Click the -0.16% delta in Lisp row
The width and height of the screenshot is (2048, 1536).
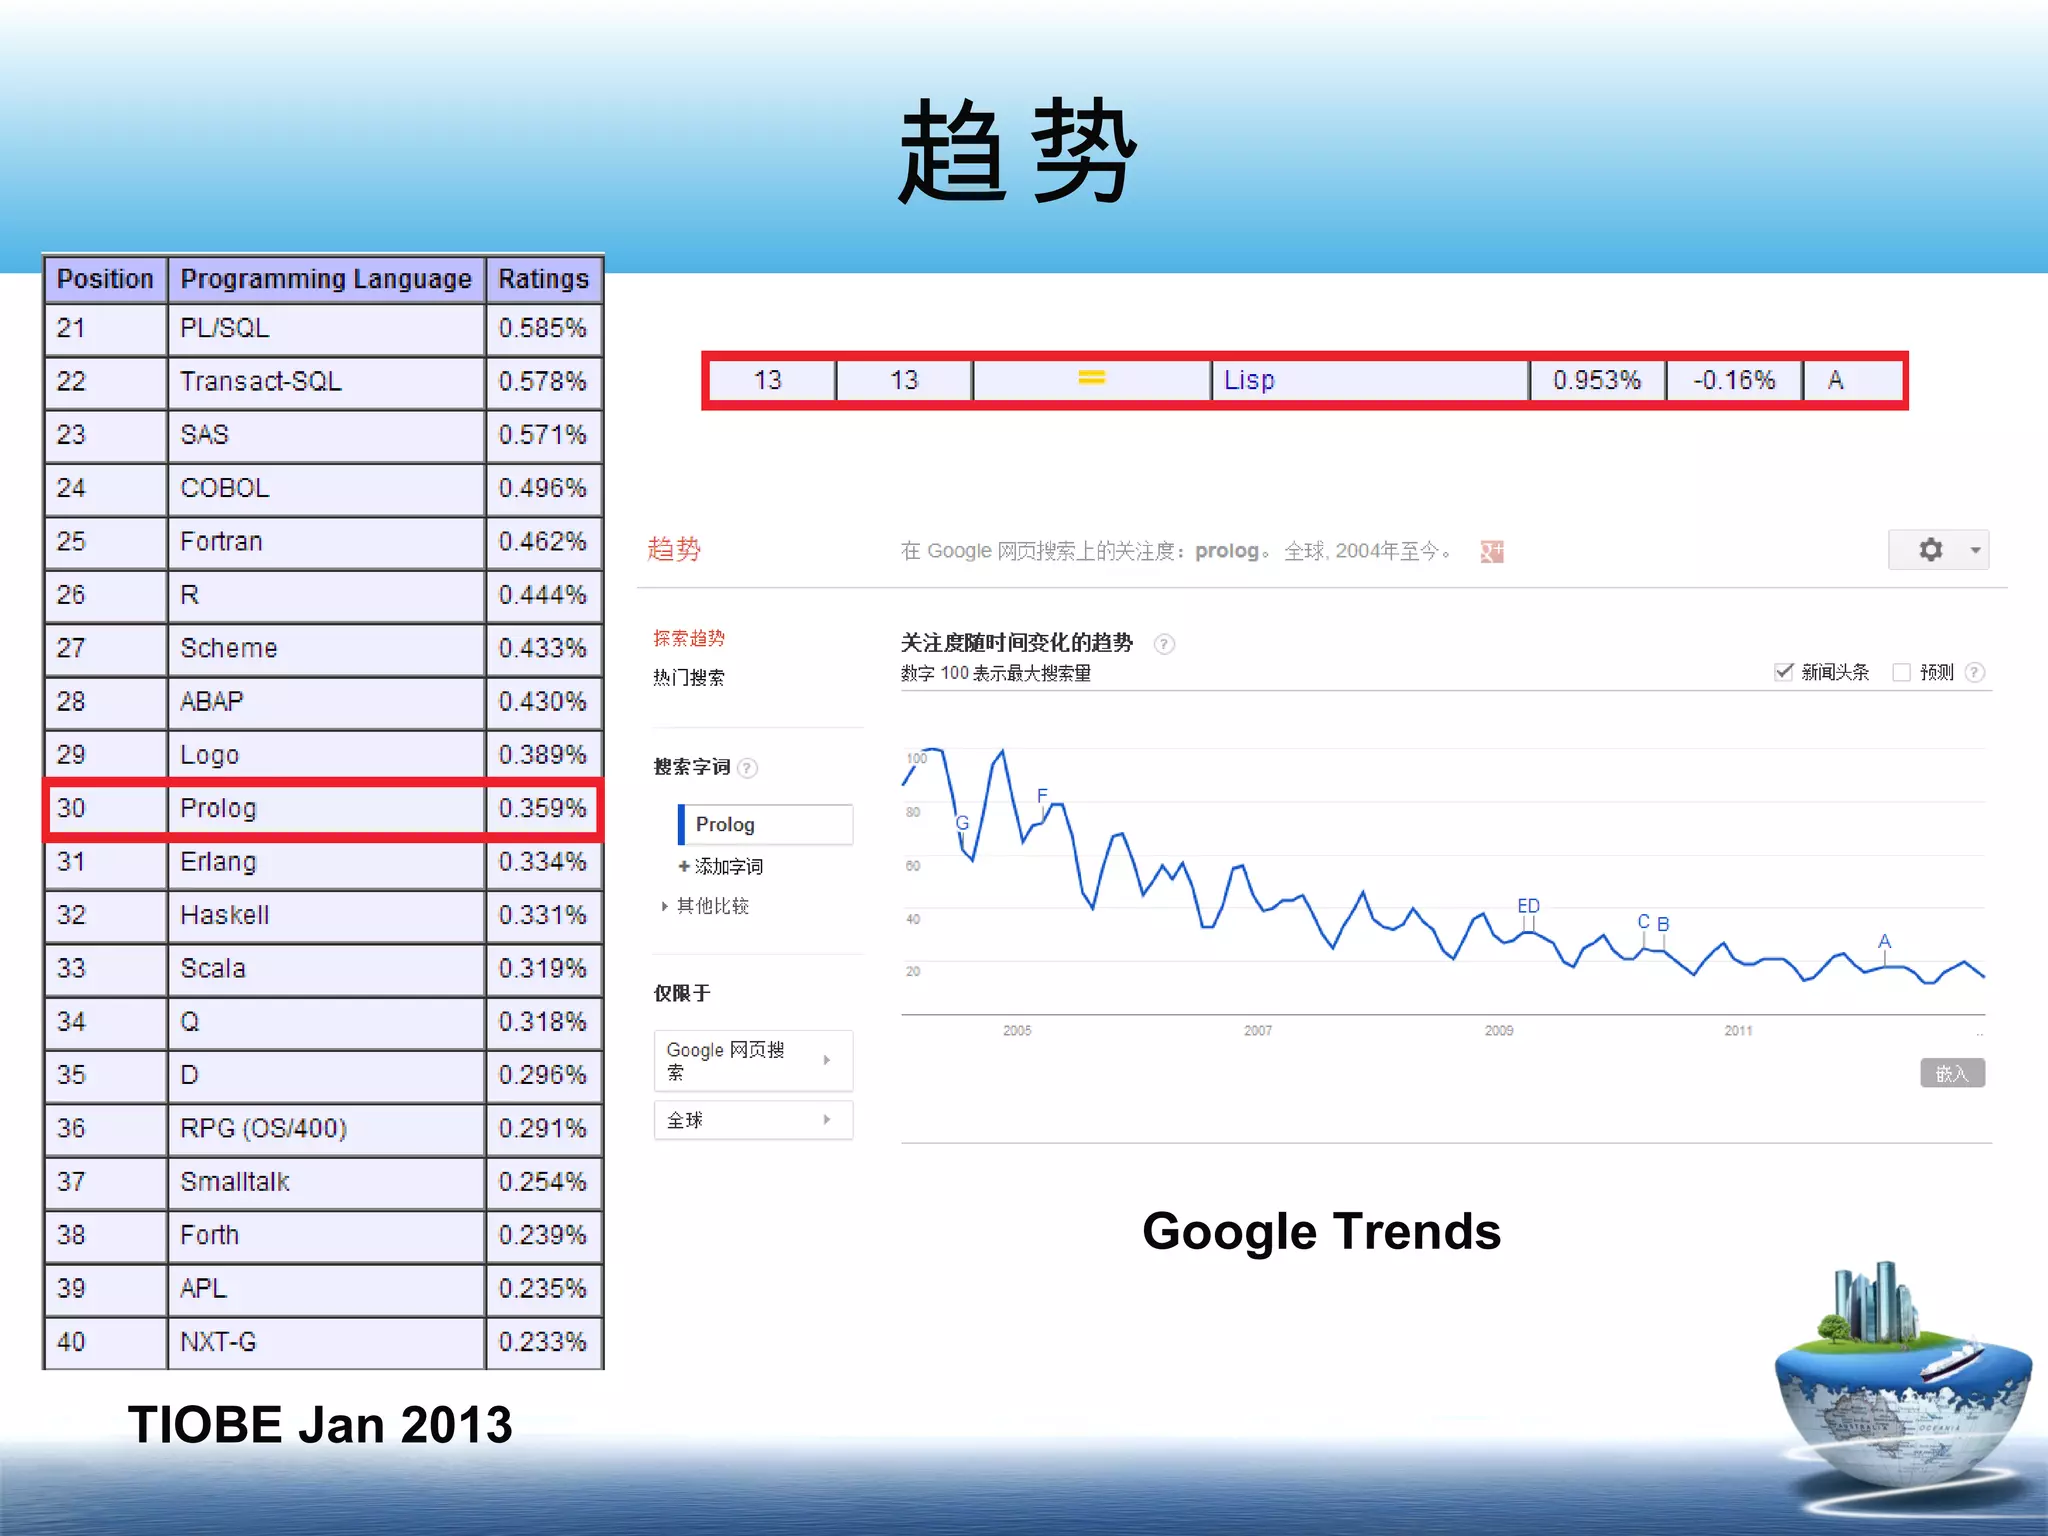[1734, 380]
